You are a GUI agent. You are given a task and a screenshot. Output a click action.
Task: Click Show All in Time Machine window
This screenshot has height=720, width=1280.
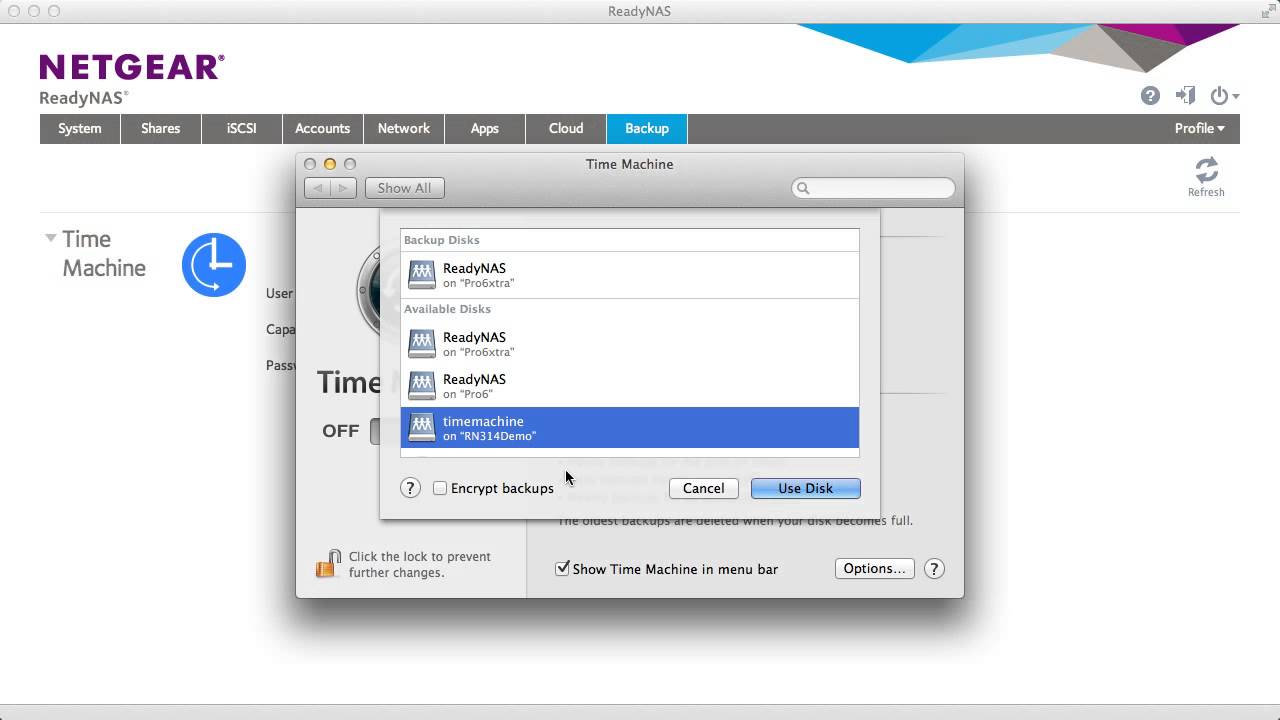pyautogui.click(x=404, y=188)
